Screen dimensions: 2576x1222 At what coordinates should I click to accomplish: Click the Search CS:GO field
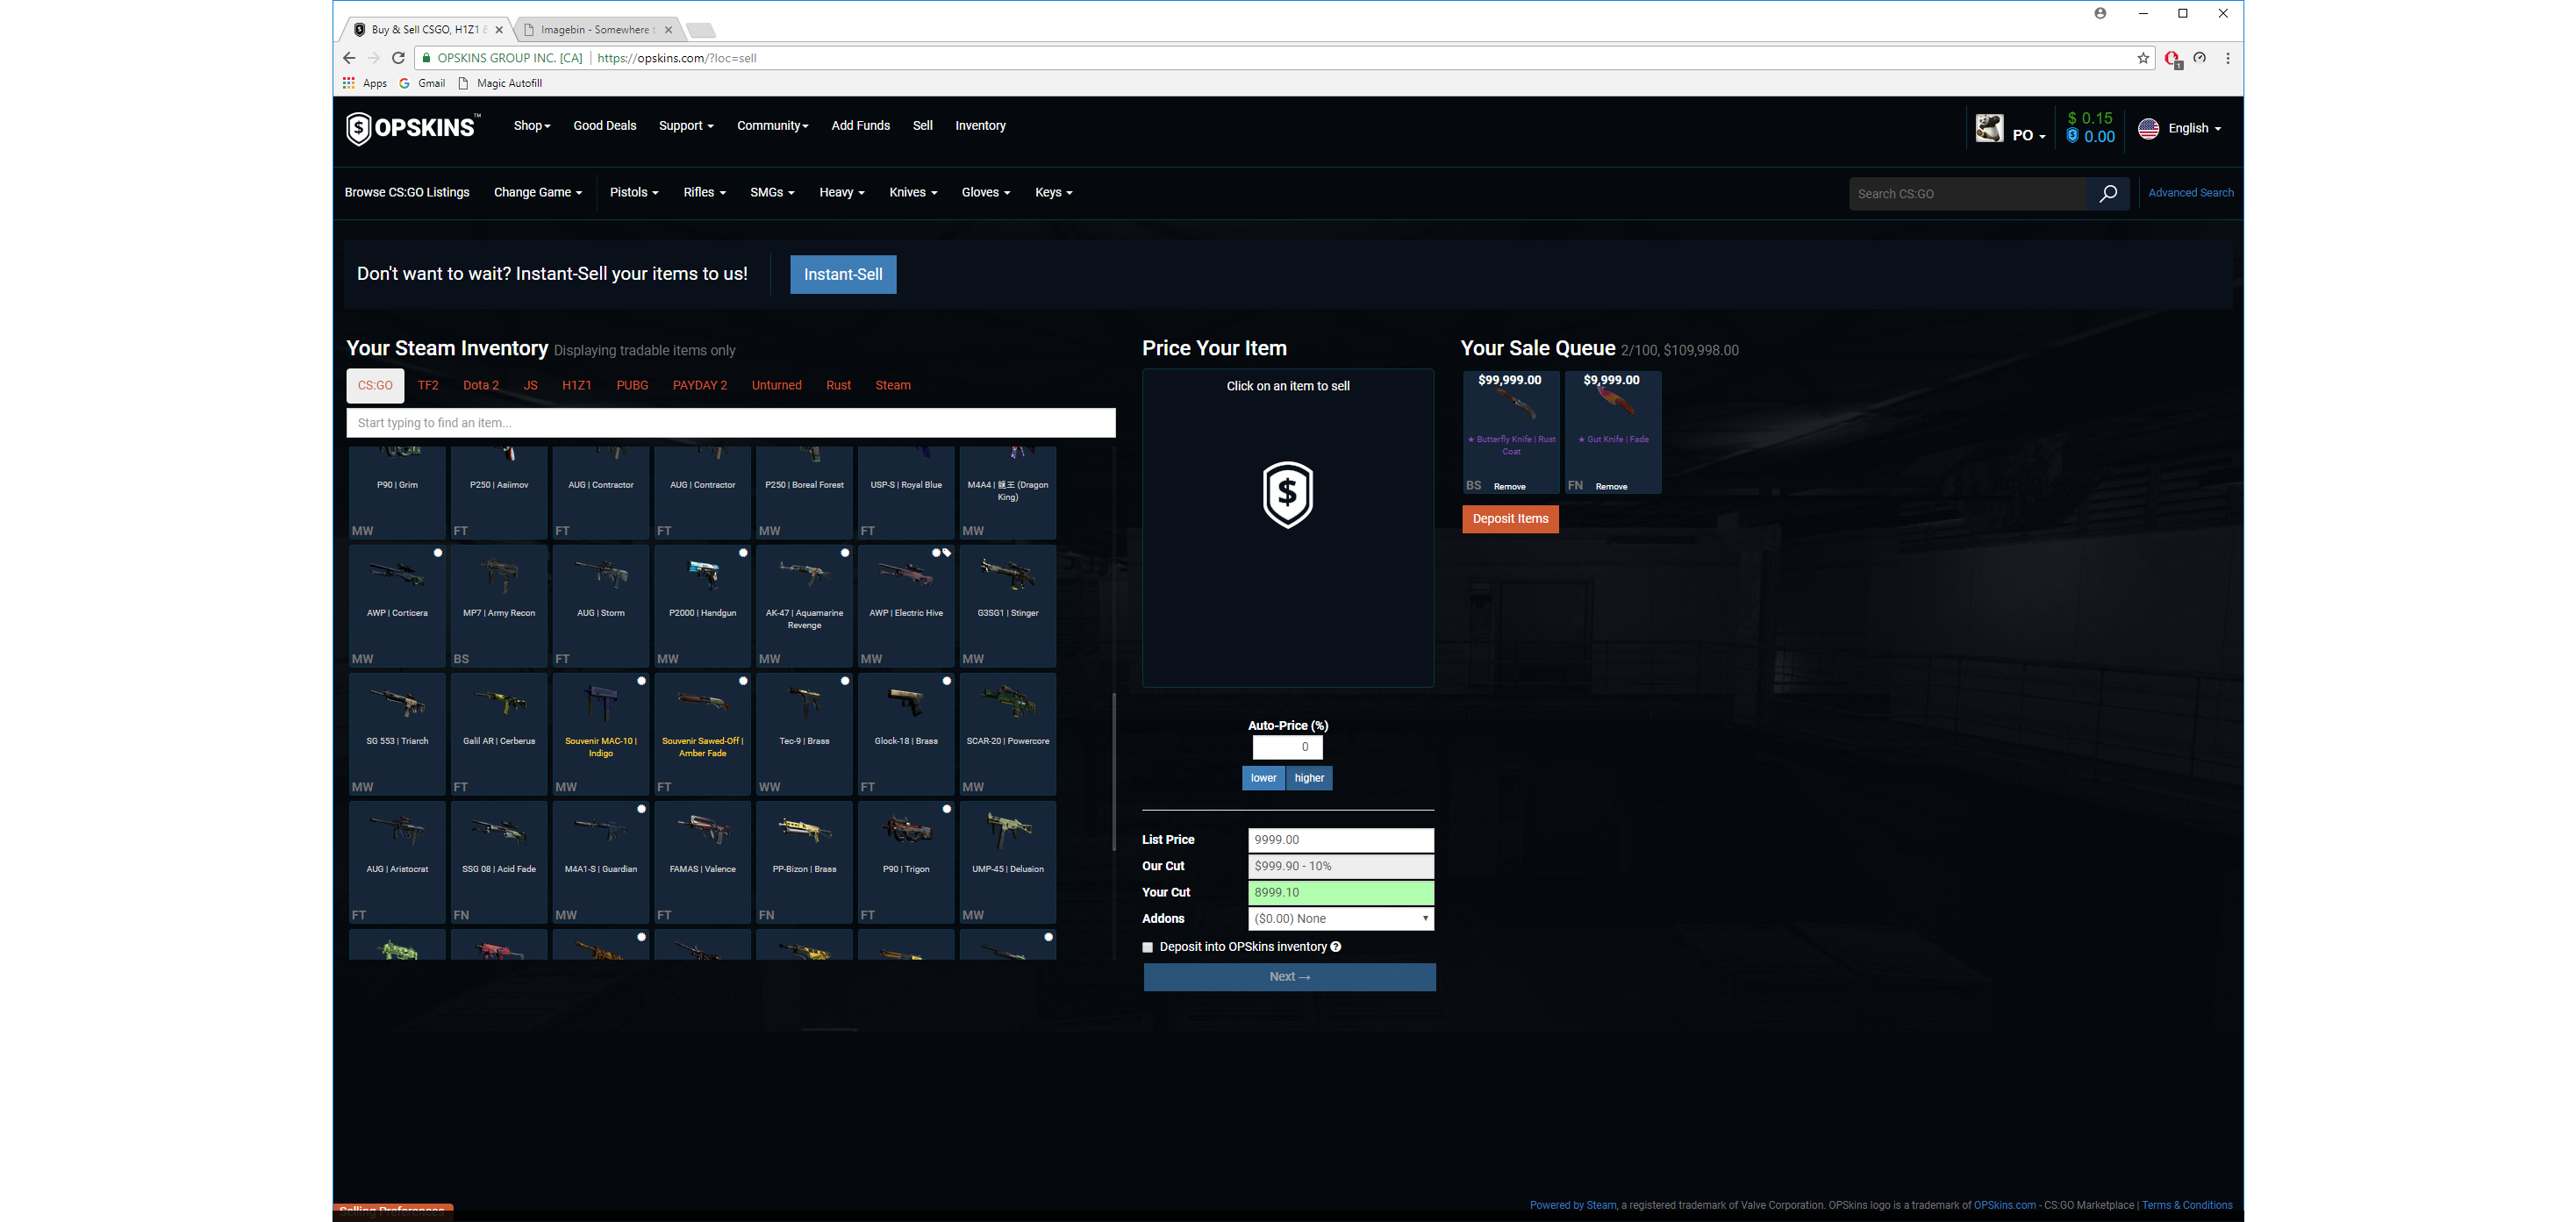(x=1968, y=194)
